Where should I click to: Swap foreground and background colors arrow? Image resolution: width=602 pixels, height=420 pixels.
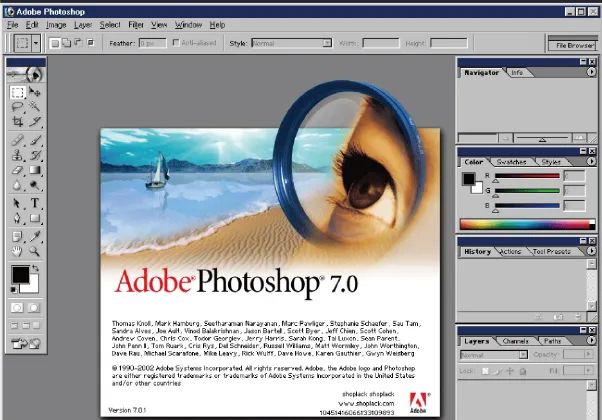click(35, 268)
